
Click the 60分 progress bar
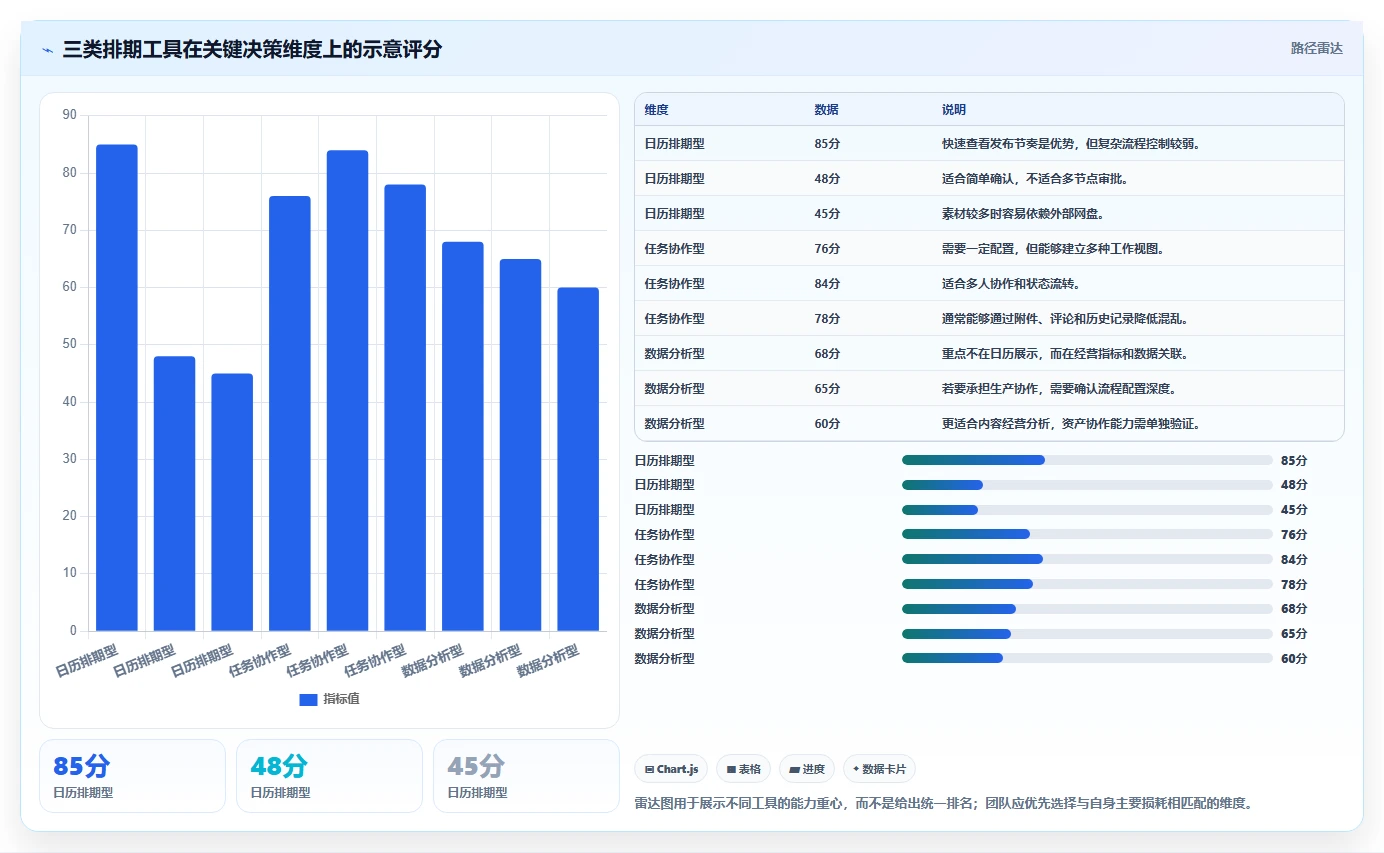(x=1087, y=658)
